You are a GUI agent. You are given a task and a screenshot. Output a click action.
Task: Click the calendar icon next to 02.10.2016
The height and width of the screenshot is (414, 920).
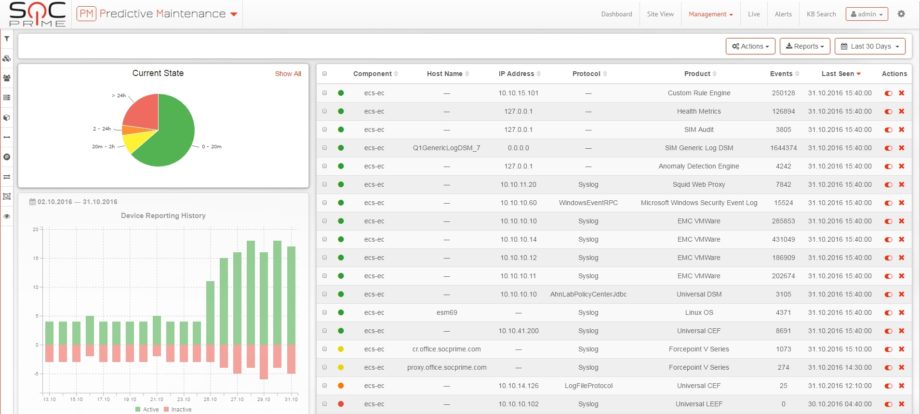click(32, 202)
